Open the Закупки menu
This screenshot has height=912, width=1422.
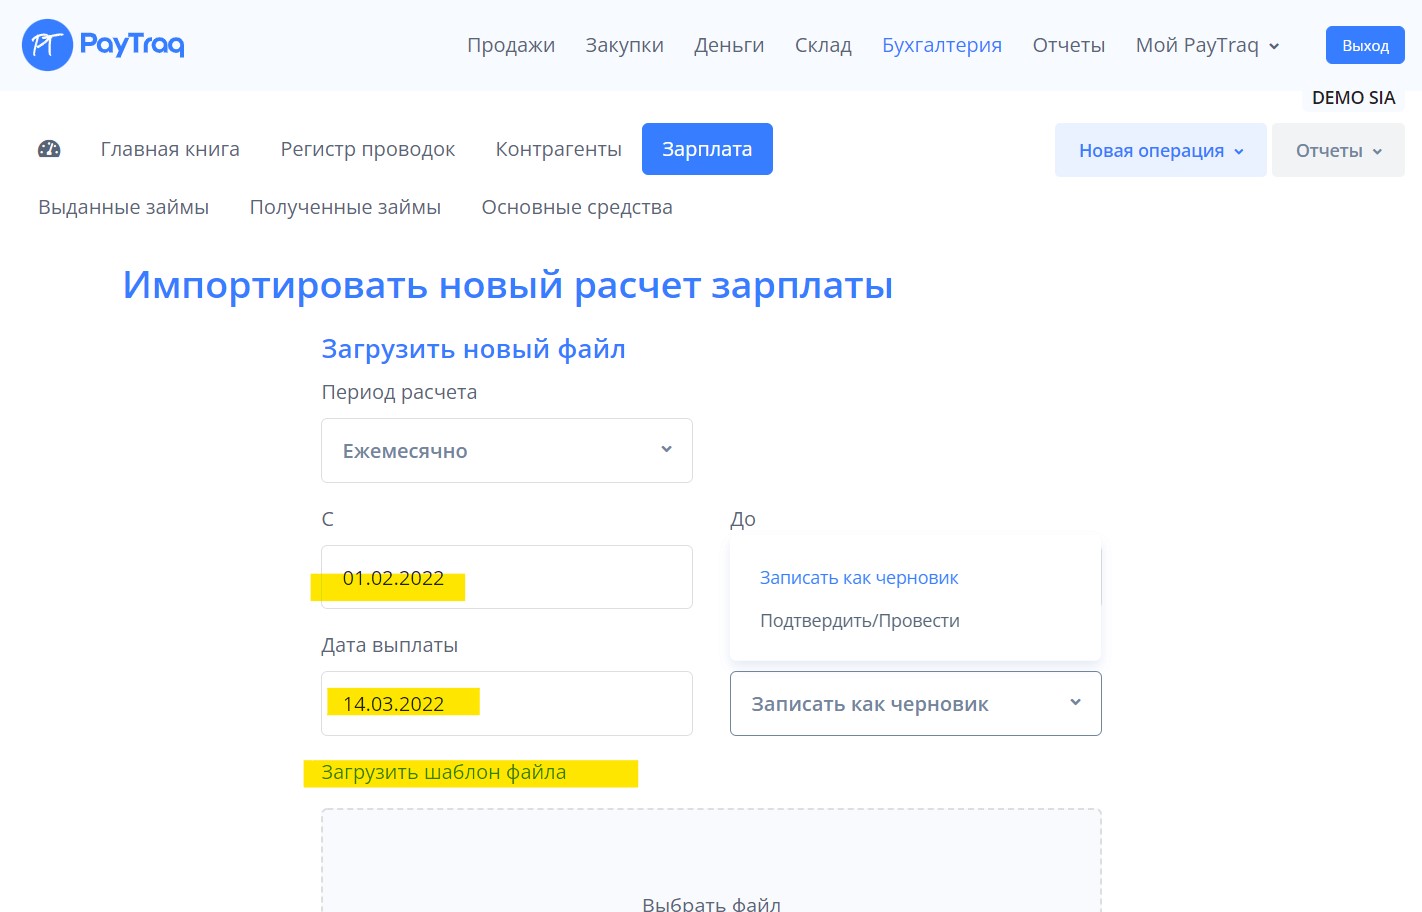coord(625,45)
